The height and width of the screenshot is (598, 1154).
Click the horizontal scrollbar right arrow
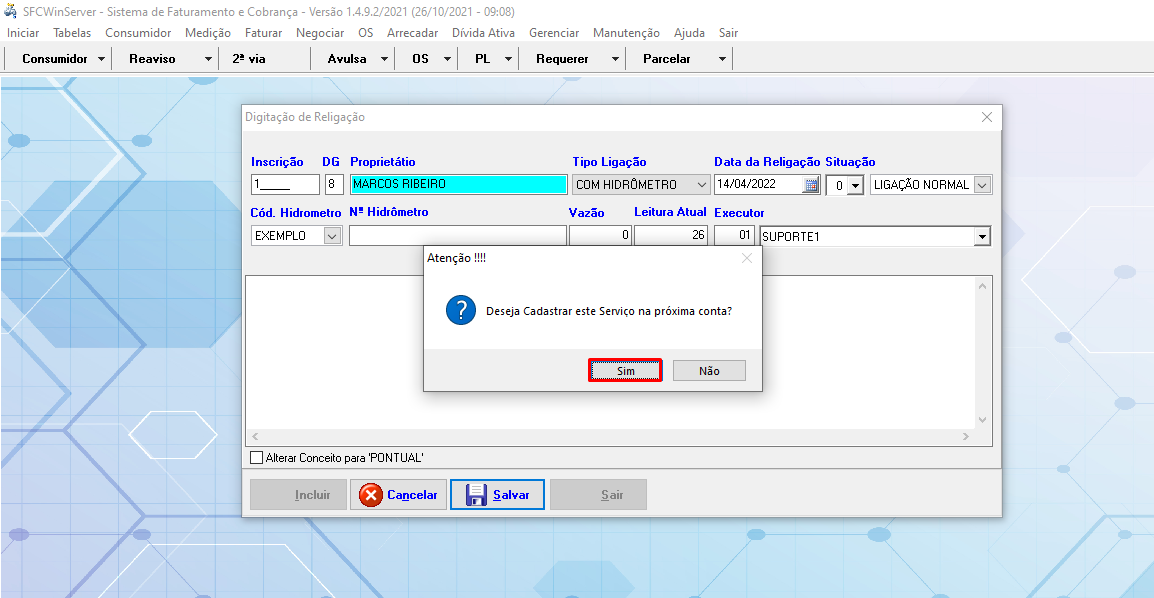(x=965, y=437)
